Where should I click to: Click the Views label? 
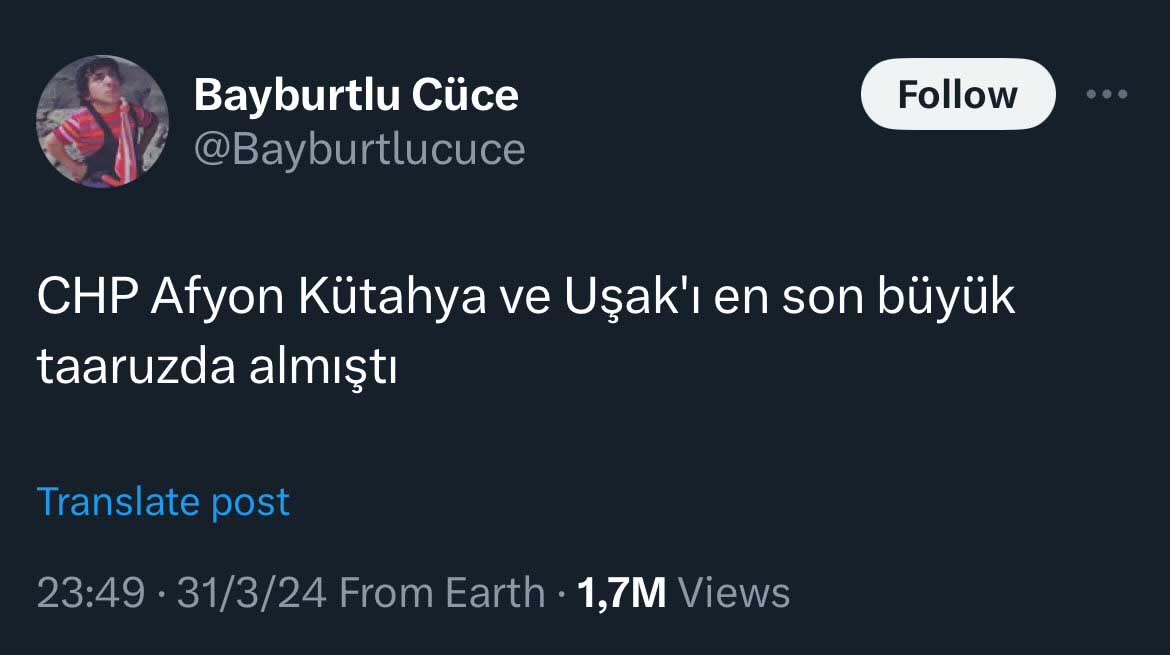click(734, 593)
